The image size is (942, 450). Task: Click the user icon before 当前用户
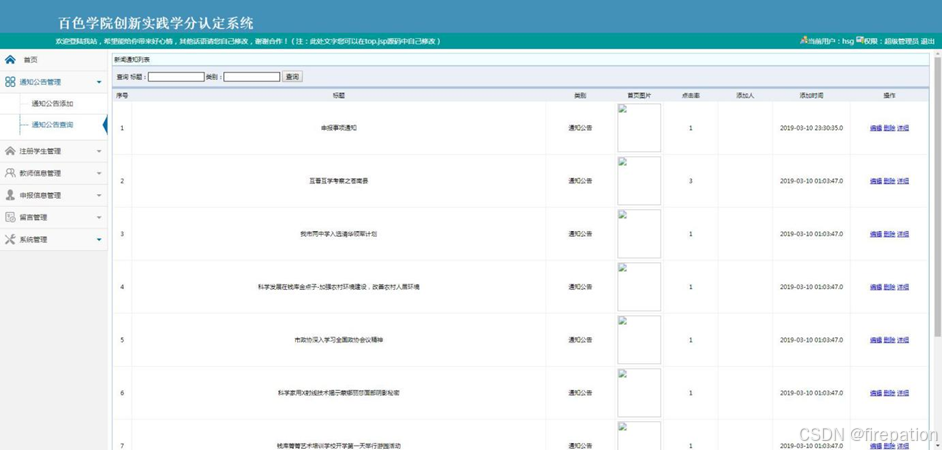(x=803, y=40)
